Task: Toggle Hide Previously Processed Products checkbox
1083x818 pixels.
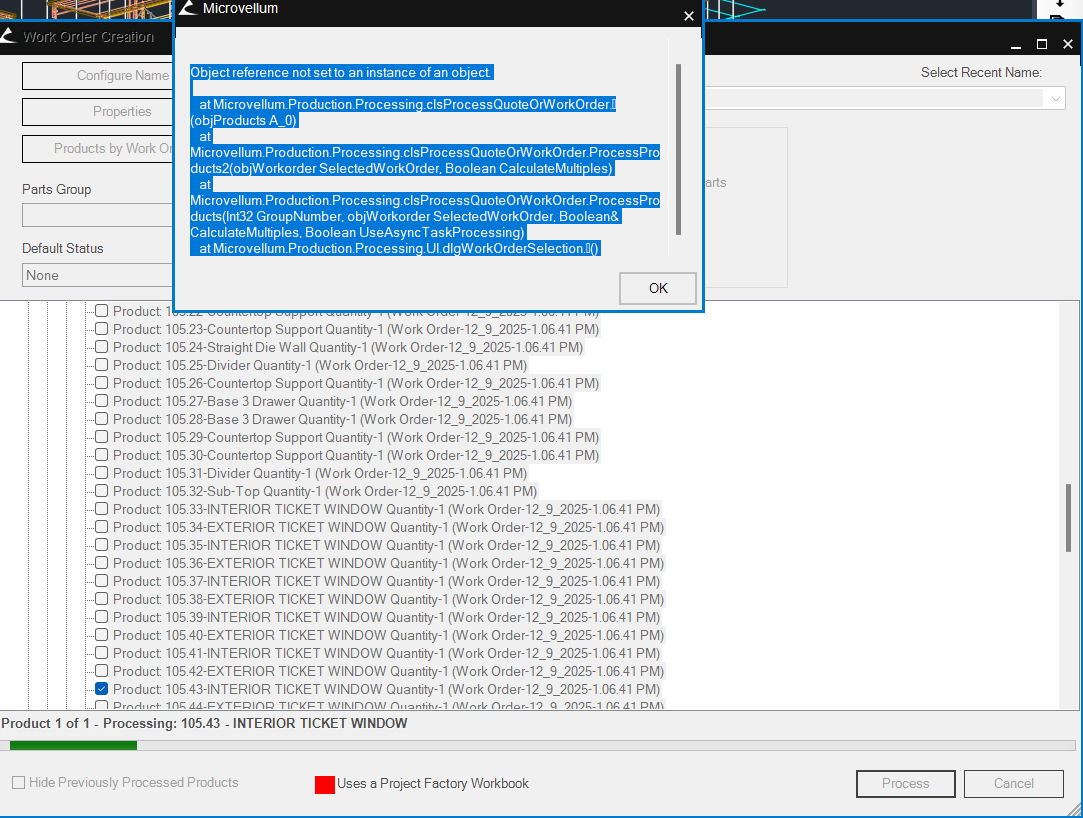Action: point(19,782)
